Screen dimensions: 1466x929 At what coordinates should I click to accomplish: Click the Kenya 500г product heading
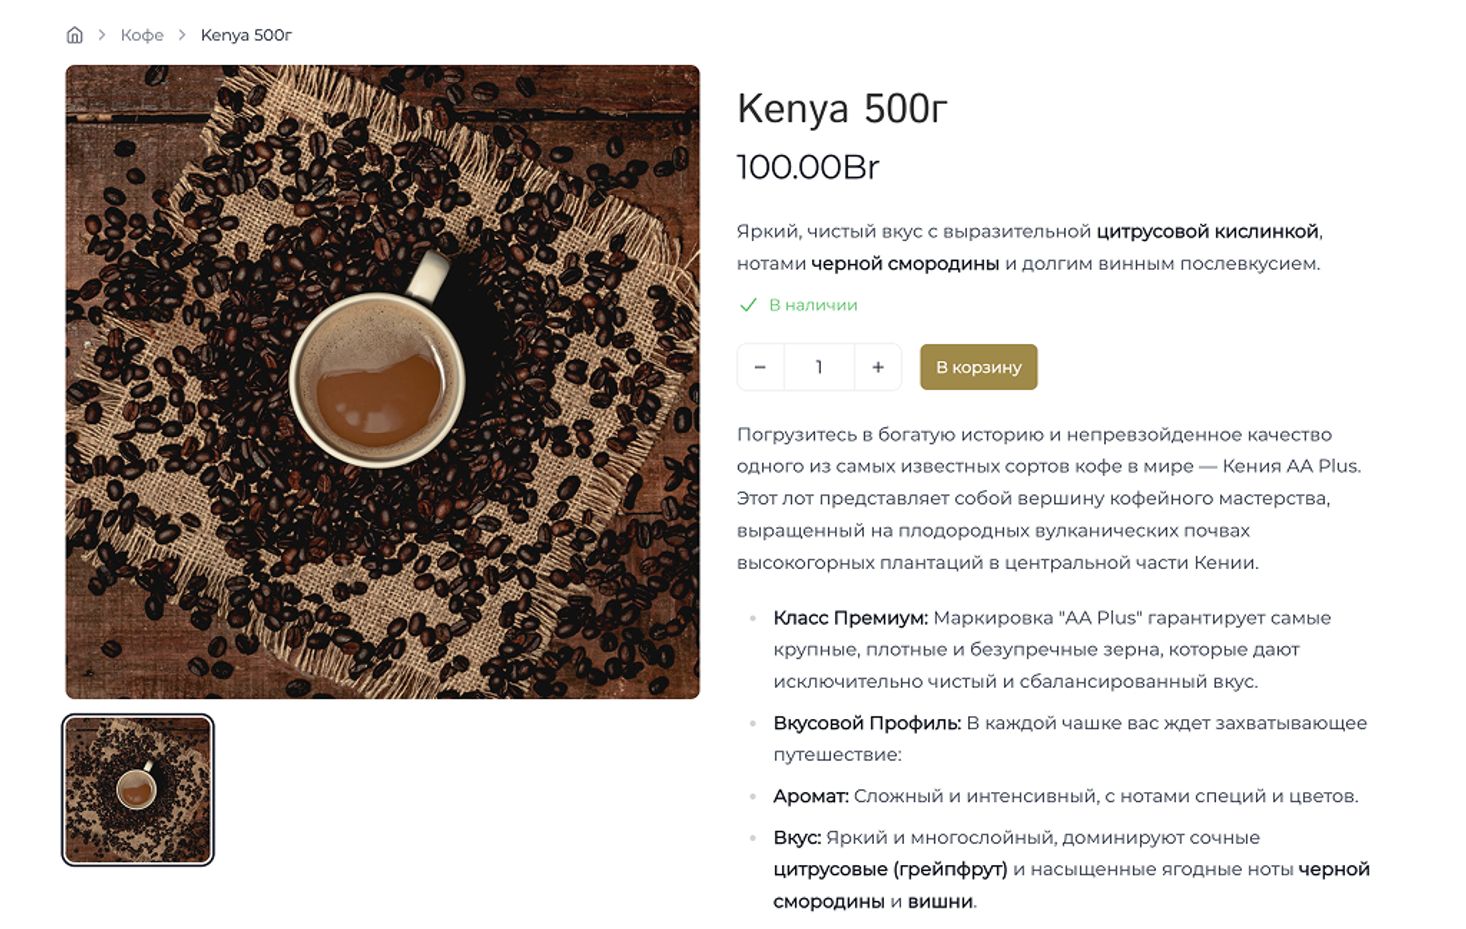click(x=842, y=109)
